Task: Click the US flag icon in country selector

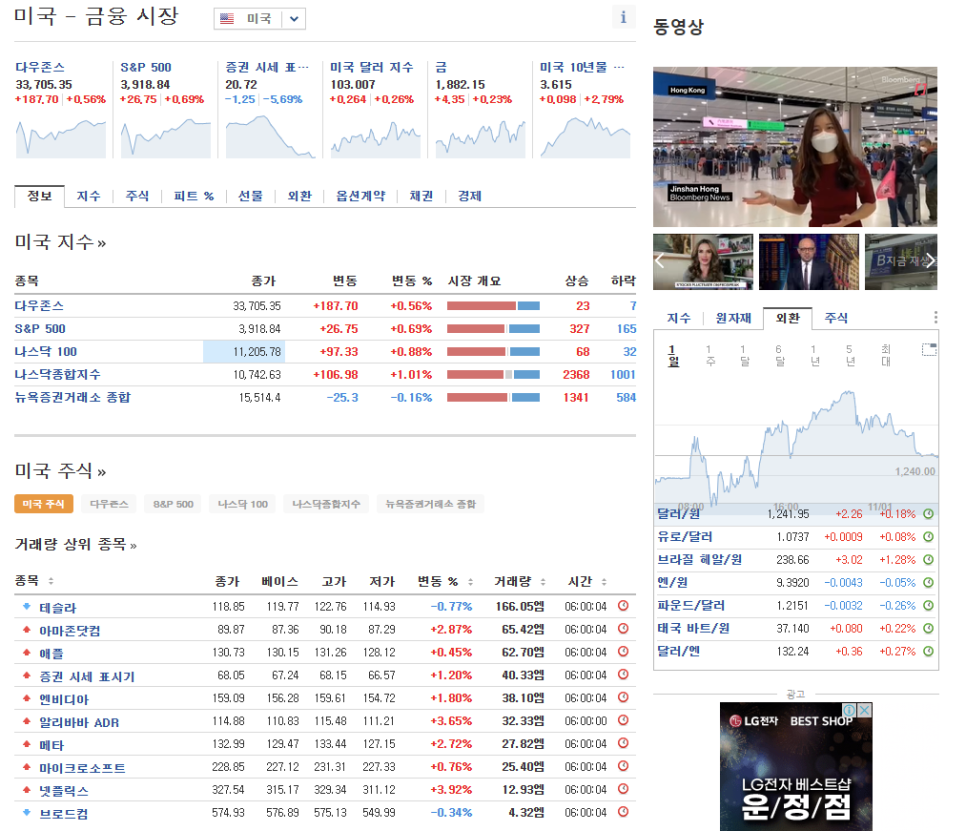Action: click(x=227, y=18)
